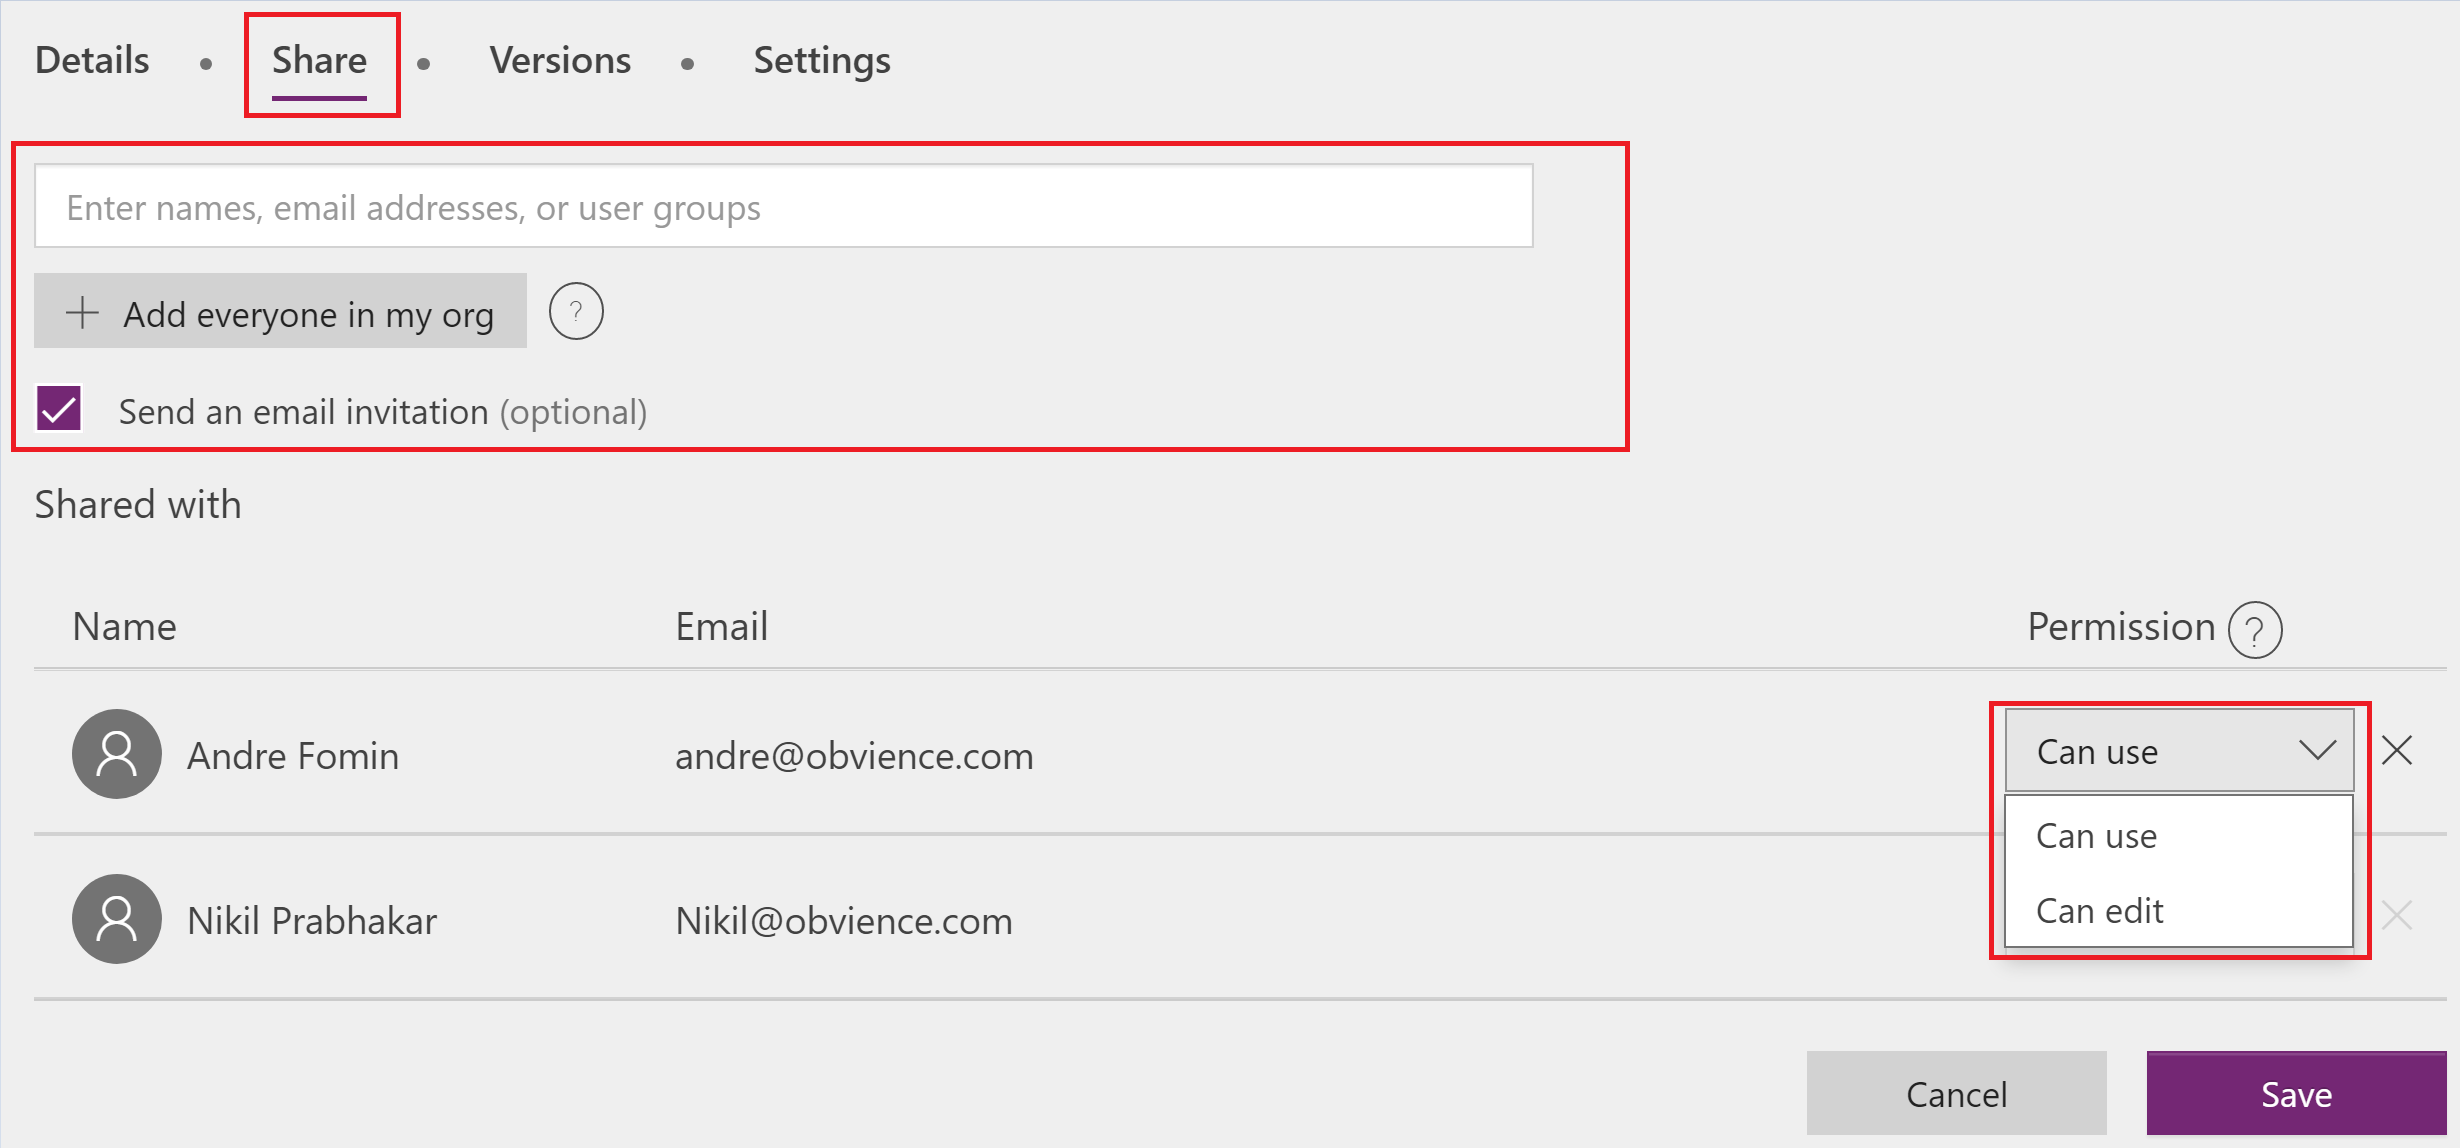The width and height of the screenshot is (2460, 1148).
Task: Click the Permission column help icon
Action: pyautogui.click(x=2255, y=630)
